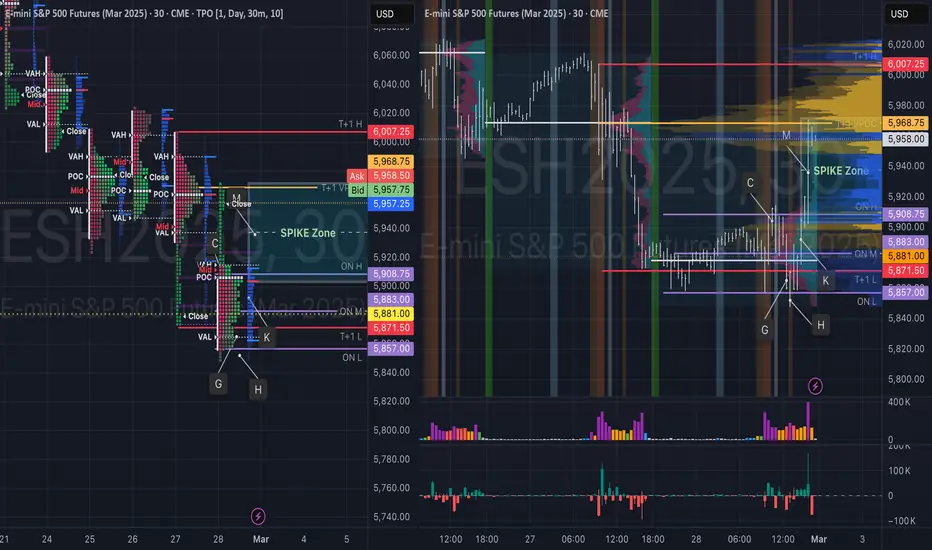
Task: Select the SPIKE Zone label in the candlestick chart
Action: [840, 171]
